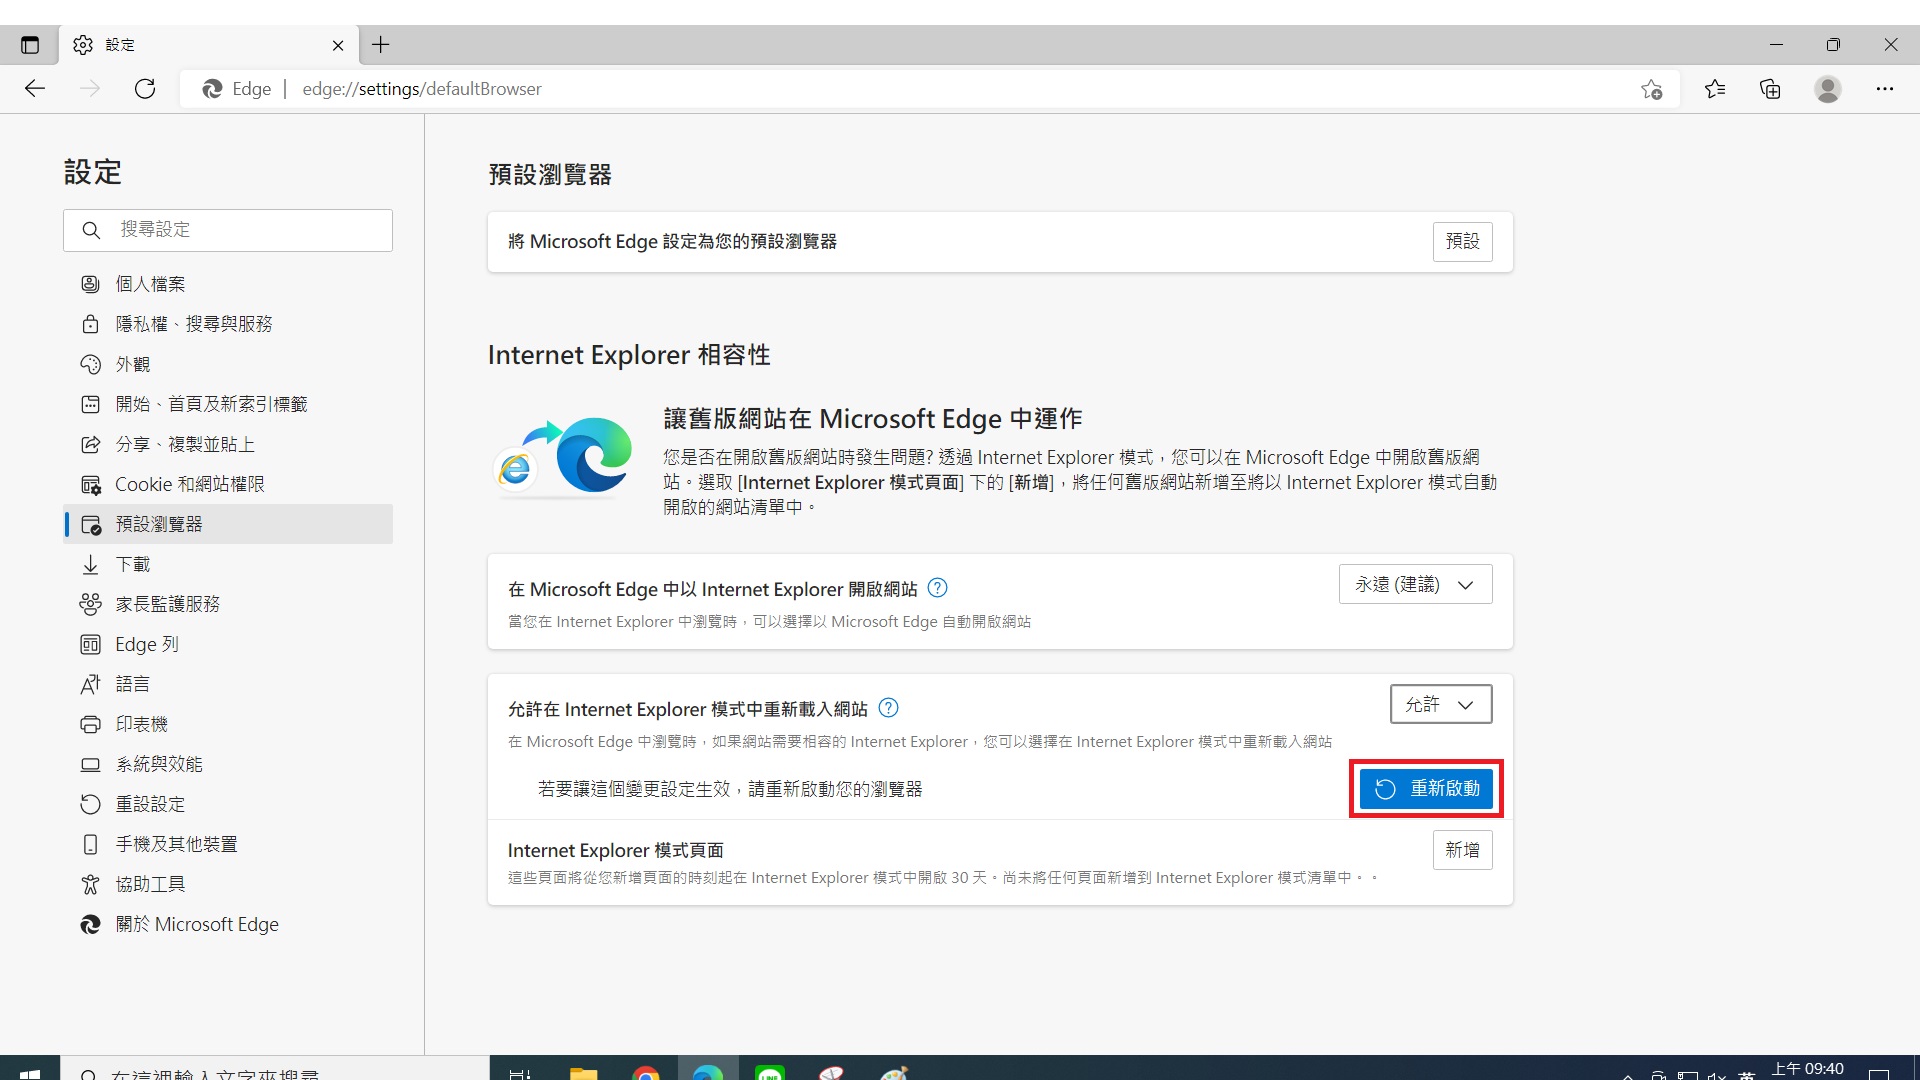
Task: Open the Settings and more ellipsis menu
Action: (1885, 89)
